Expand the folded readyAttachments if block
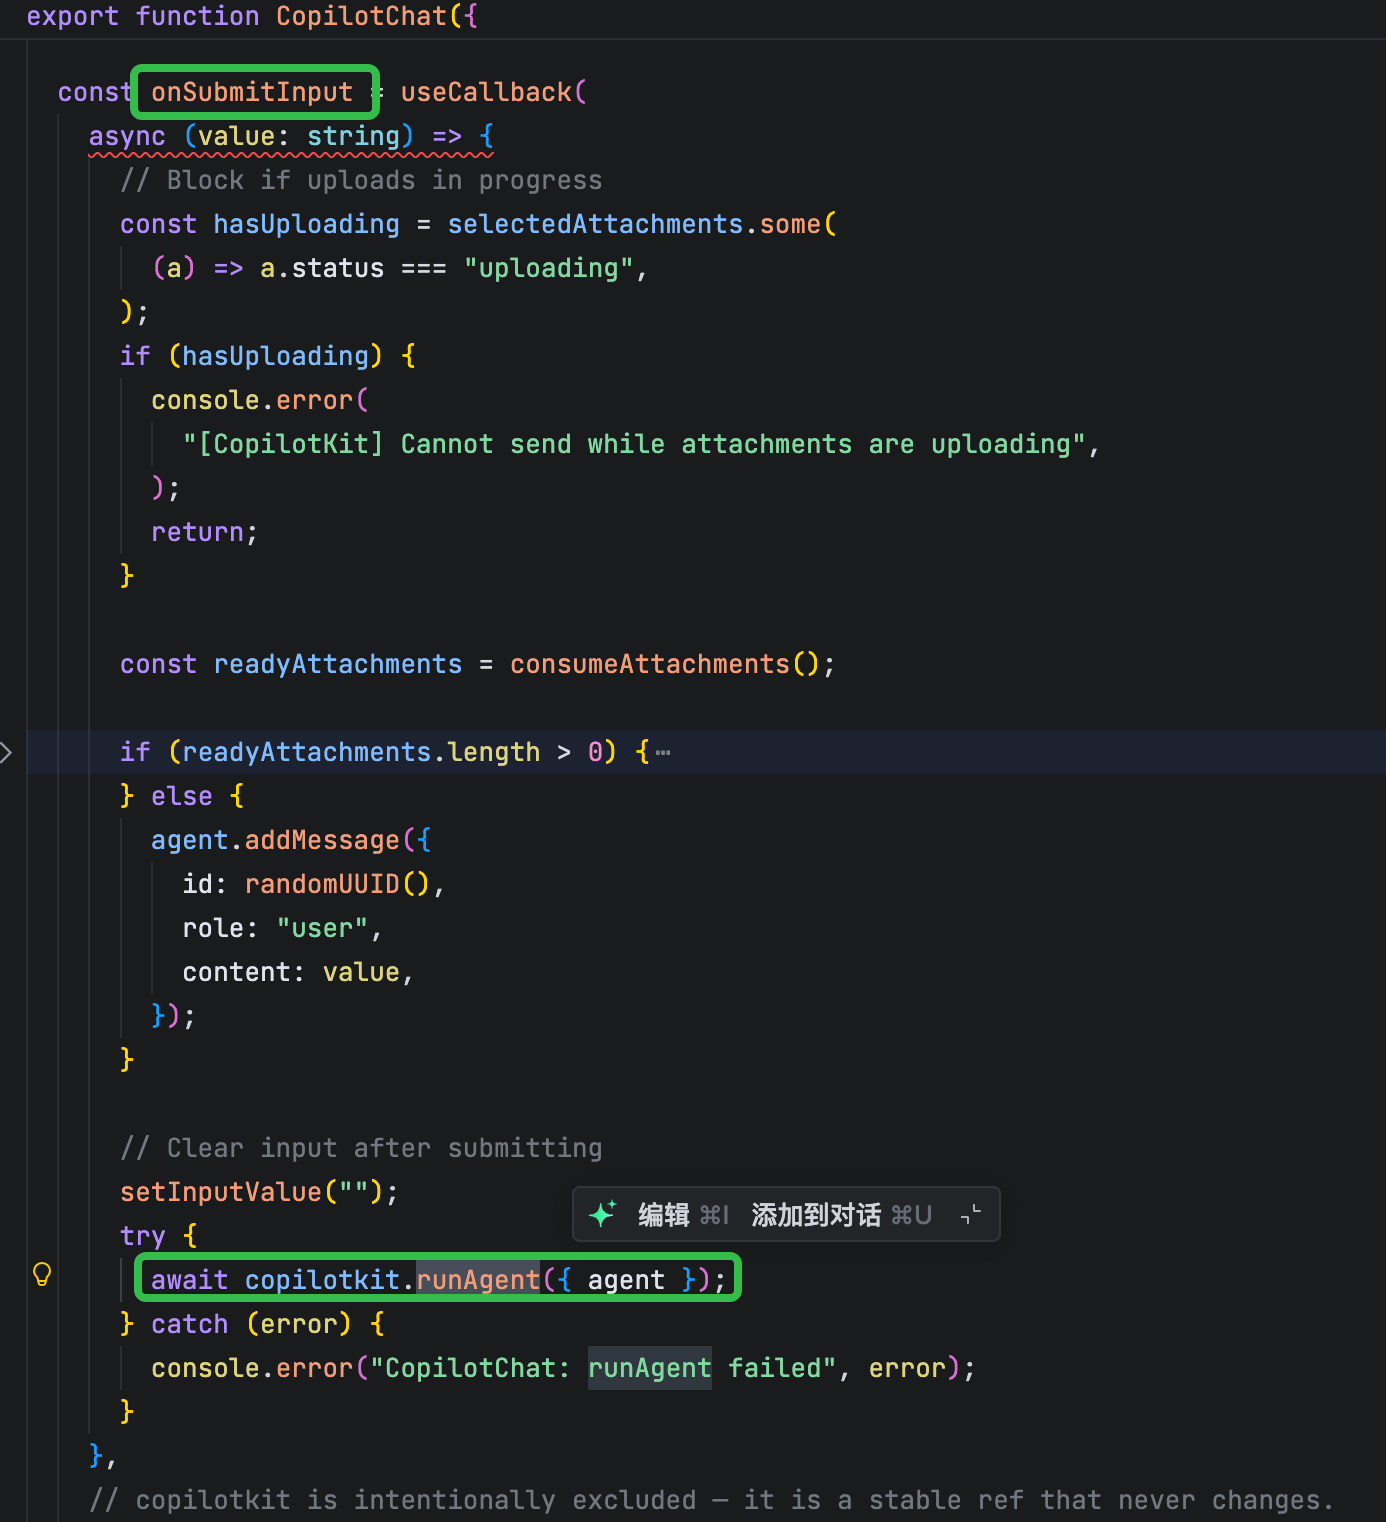1386x1522 pixels. point(6,752)
